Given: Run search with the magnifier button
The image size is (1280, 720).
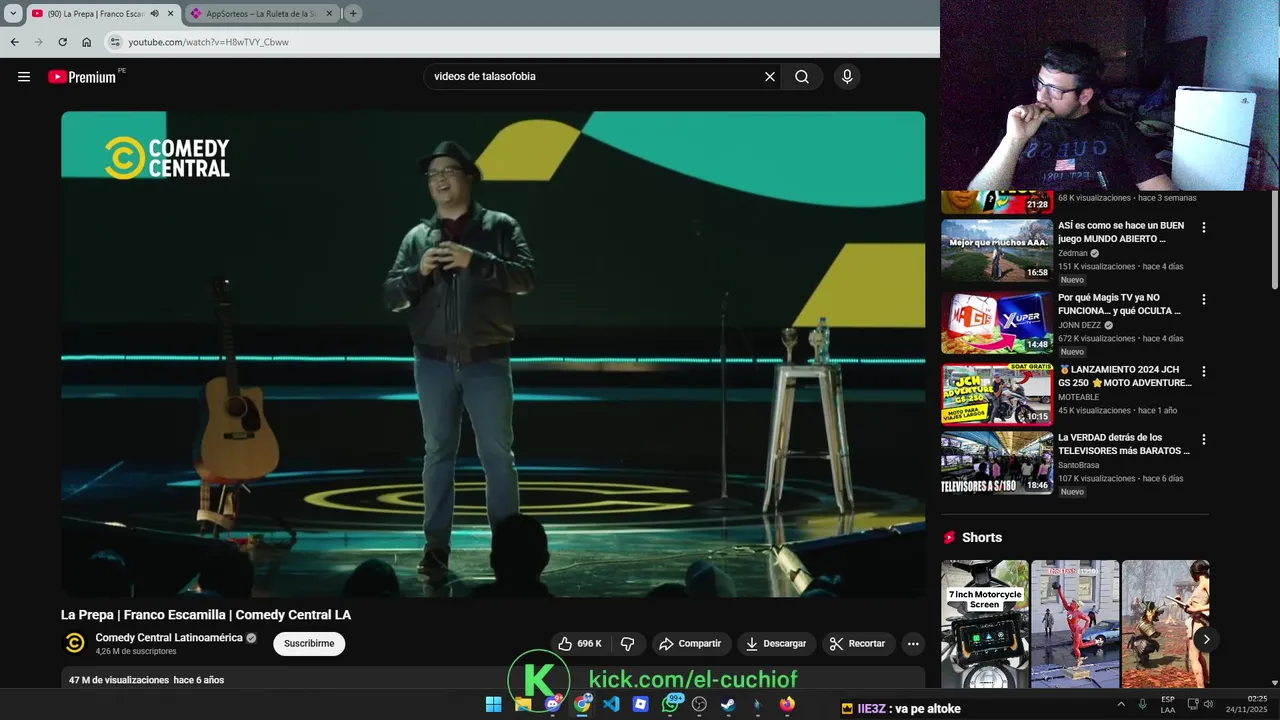Looking at the screenshot, I should [x=802, y=77].
